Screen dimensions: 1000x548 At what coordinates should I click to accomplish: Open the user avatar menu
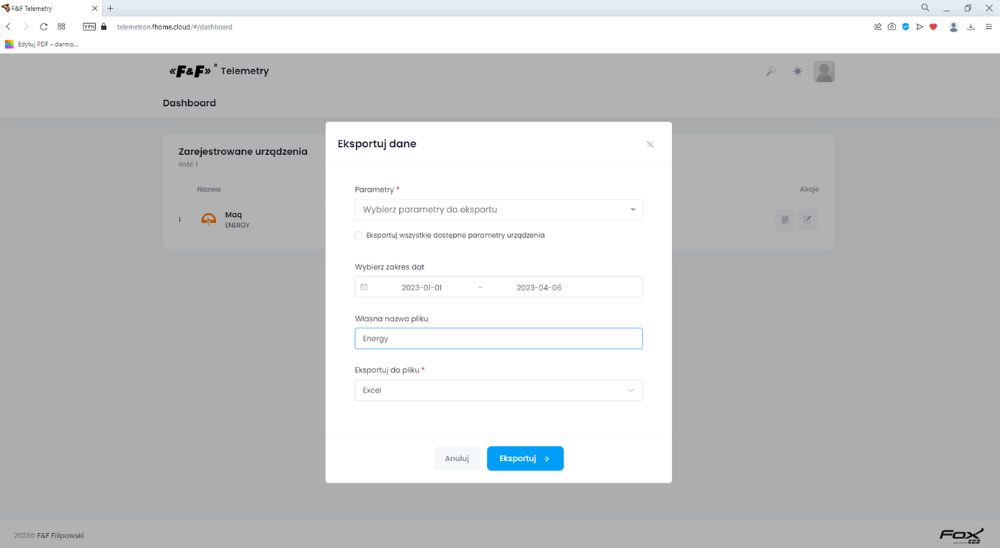click(x=823, y=71)
